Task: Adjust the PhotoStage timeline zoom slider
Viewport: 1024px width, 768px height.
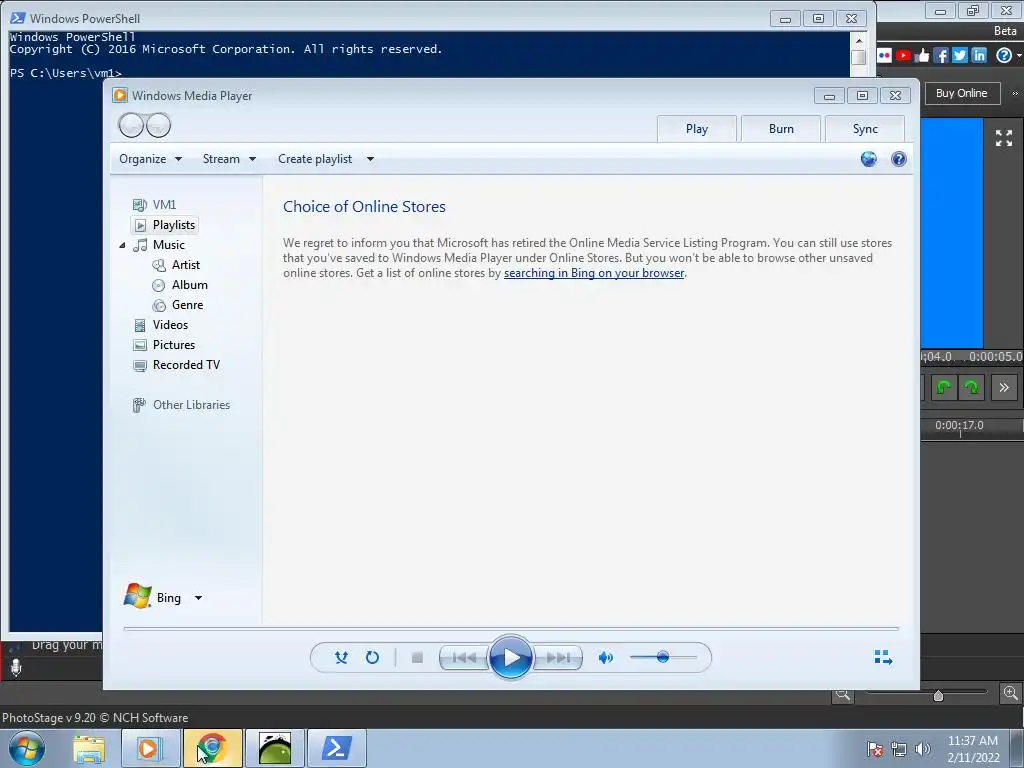Action: click(x=938, y=695)
